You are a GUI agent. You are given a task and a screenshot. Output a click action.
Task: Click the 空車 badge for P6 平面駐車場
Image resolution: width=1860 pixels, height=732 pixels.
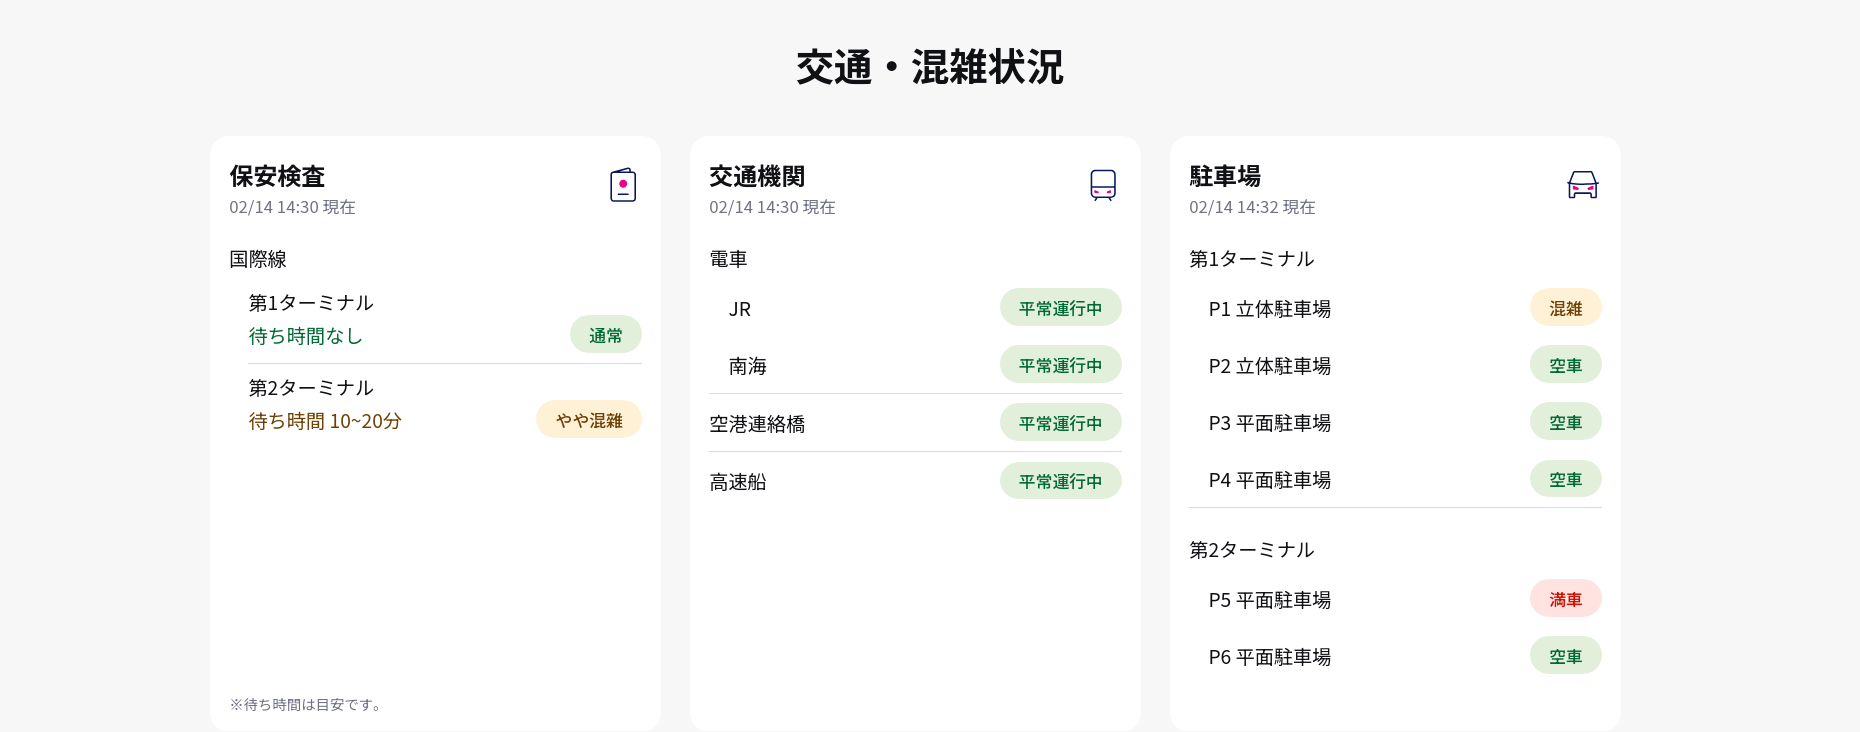click(1565, 656)
